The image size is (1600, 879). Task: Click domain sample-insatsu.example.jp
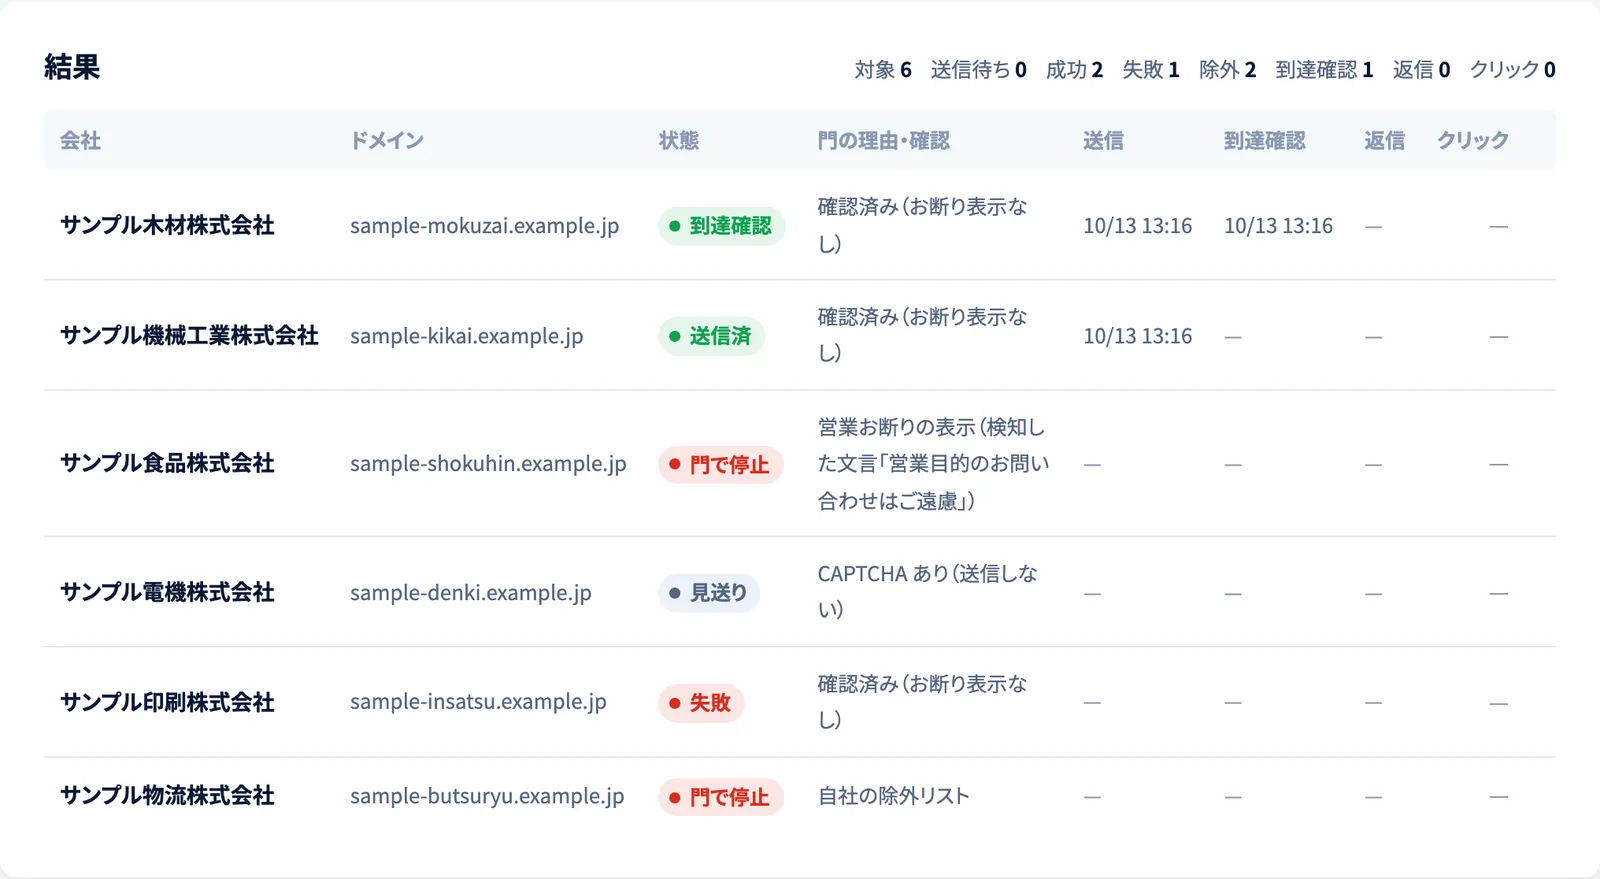478,702
